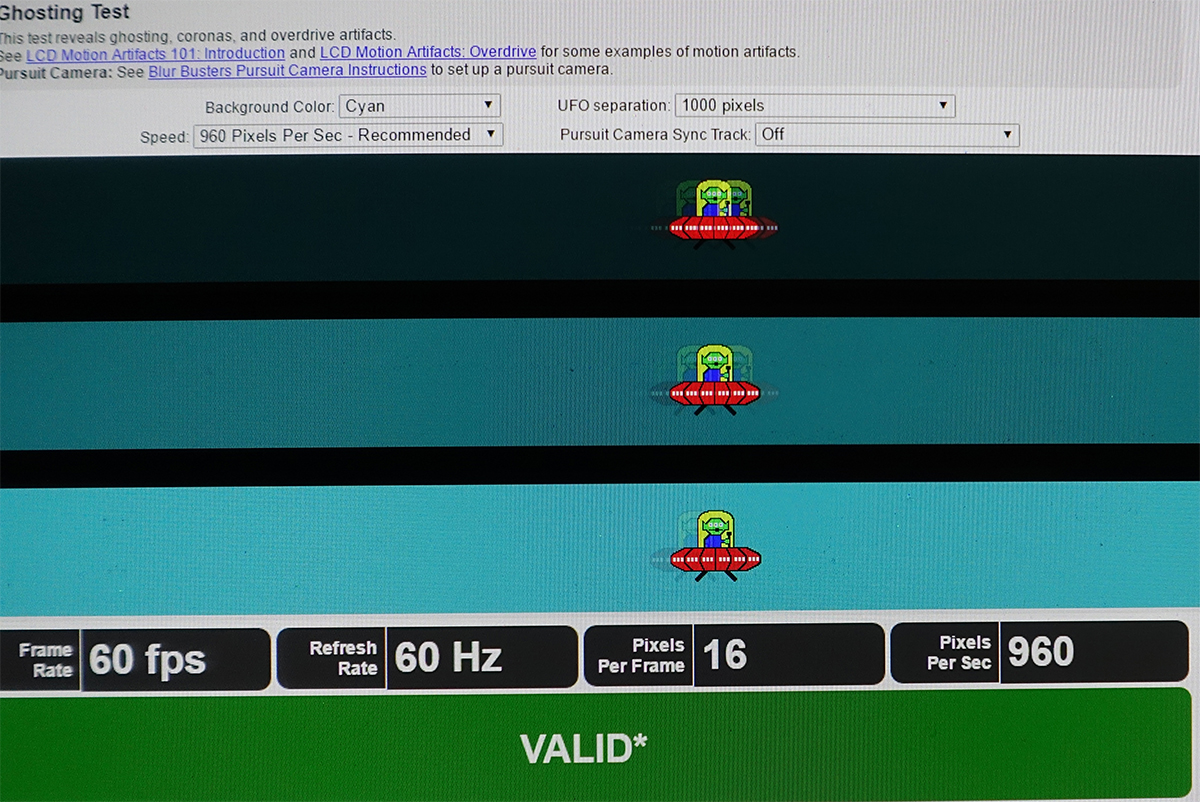This screenshot has width=1200, height=802.
Task: Click the Pixels Per Frame label
Action: pos(641,656)
